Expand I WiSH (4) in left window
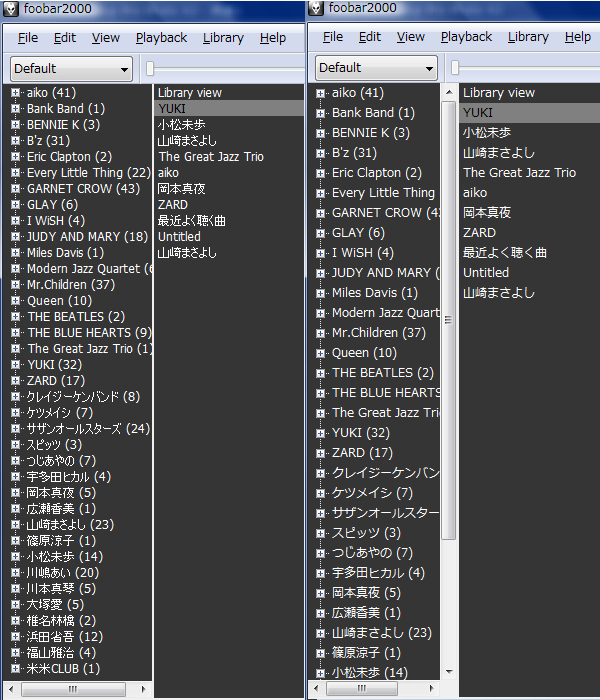 point(16,221)
